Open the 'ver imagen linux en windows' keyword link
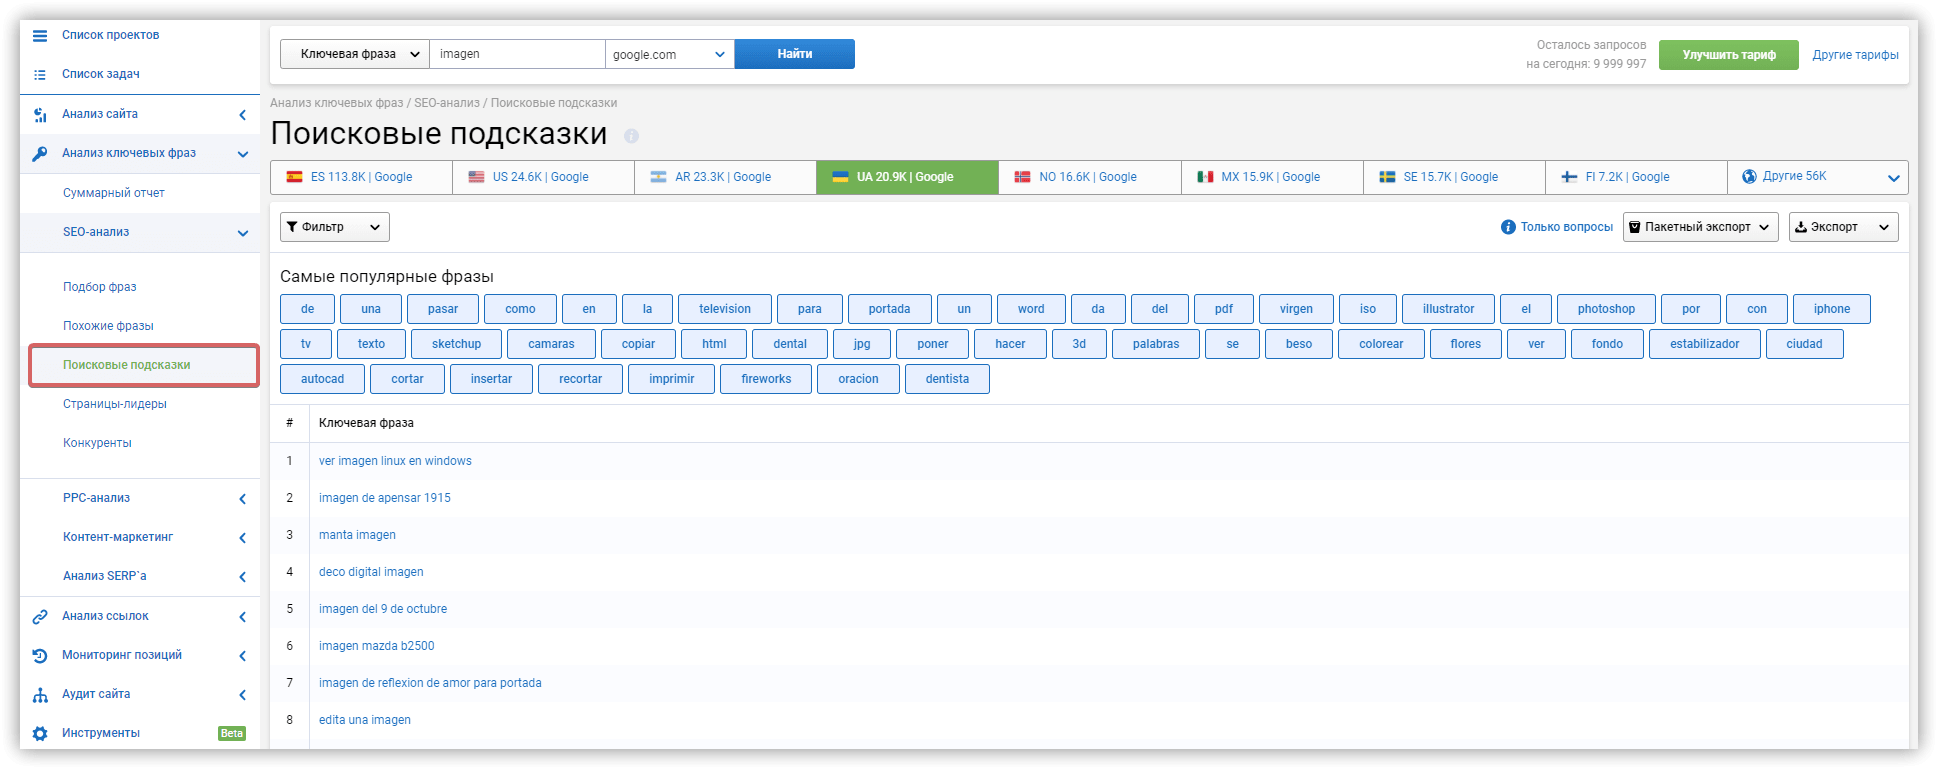 (x=395, y=461)
